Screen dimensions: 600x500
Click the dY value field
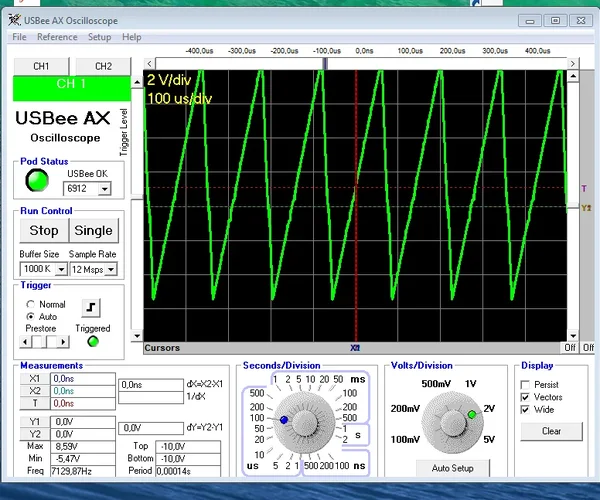point(151,428)
